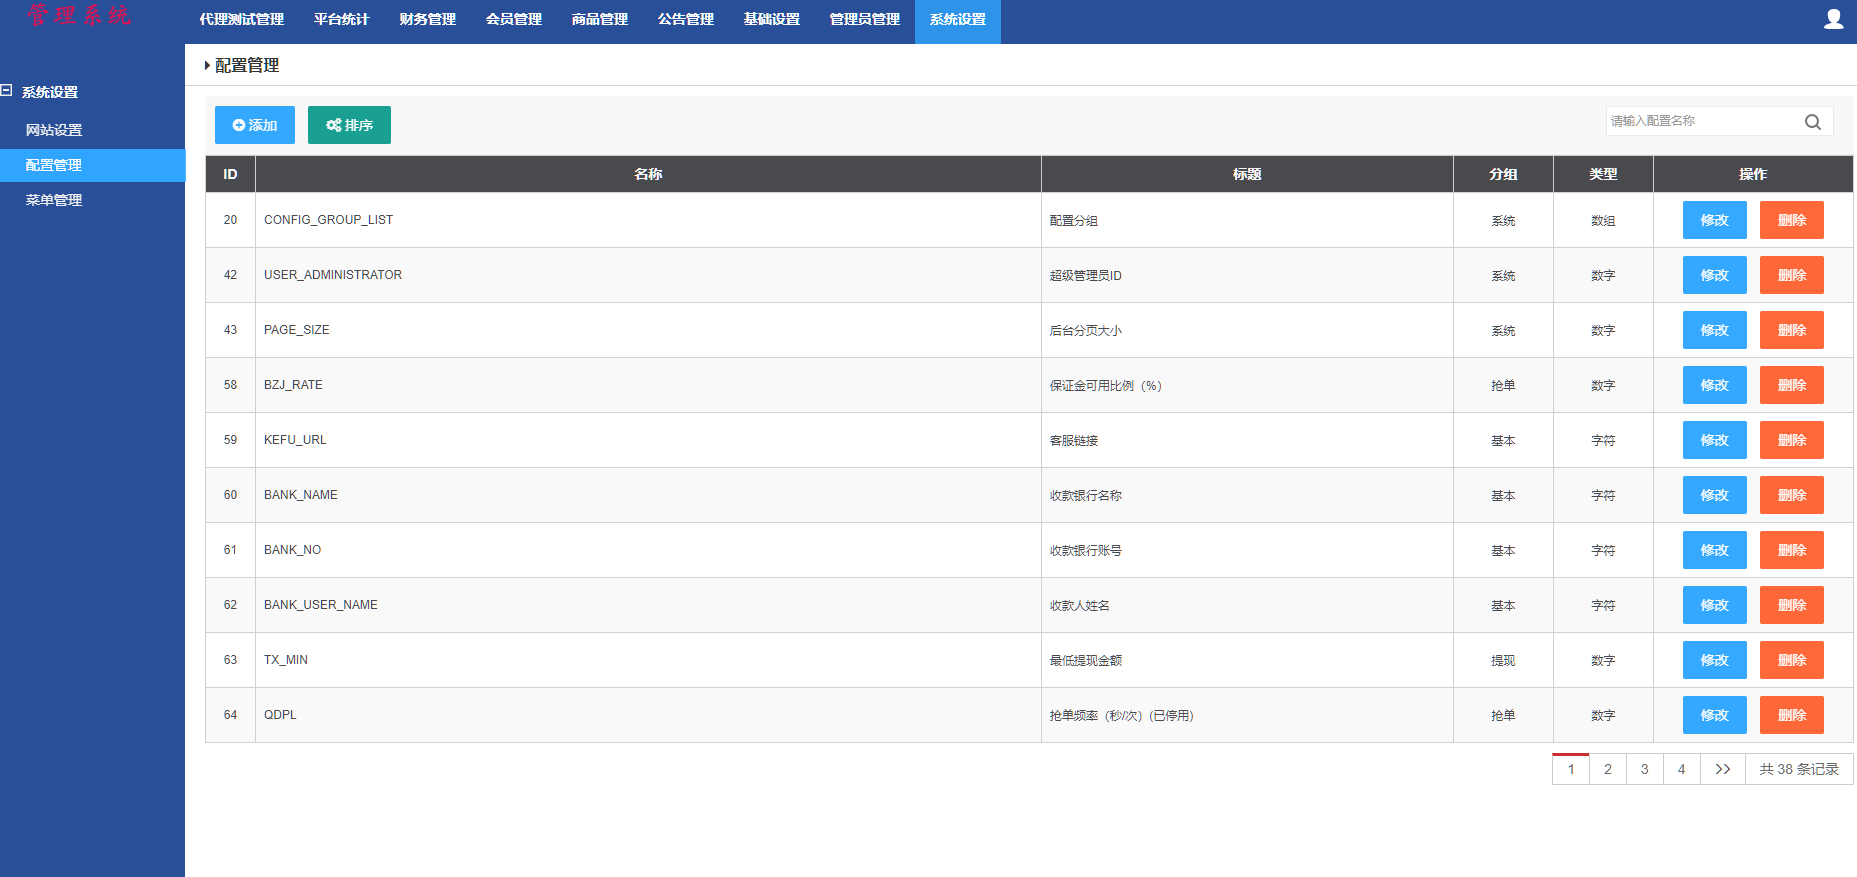
Task: Delete the USER_ADMINISTRATOR row
Action: (1791, 275)
